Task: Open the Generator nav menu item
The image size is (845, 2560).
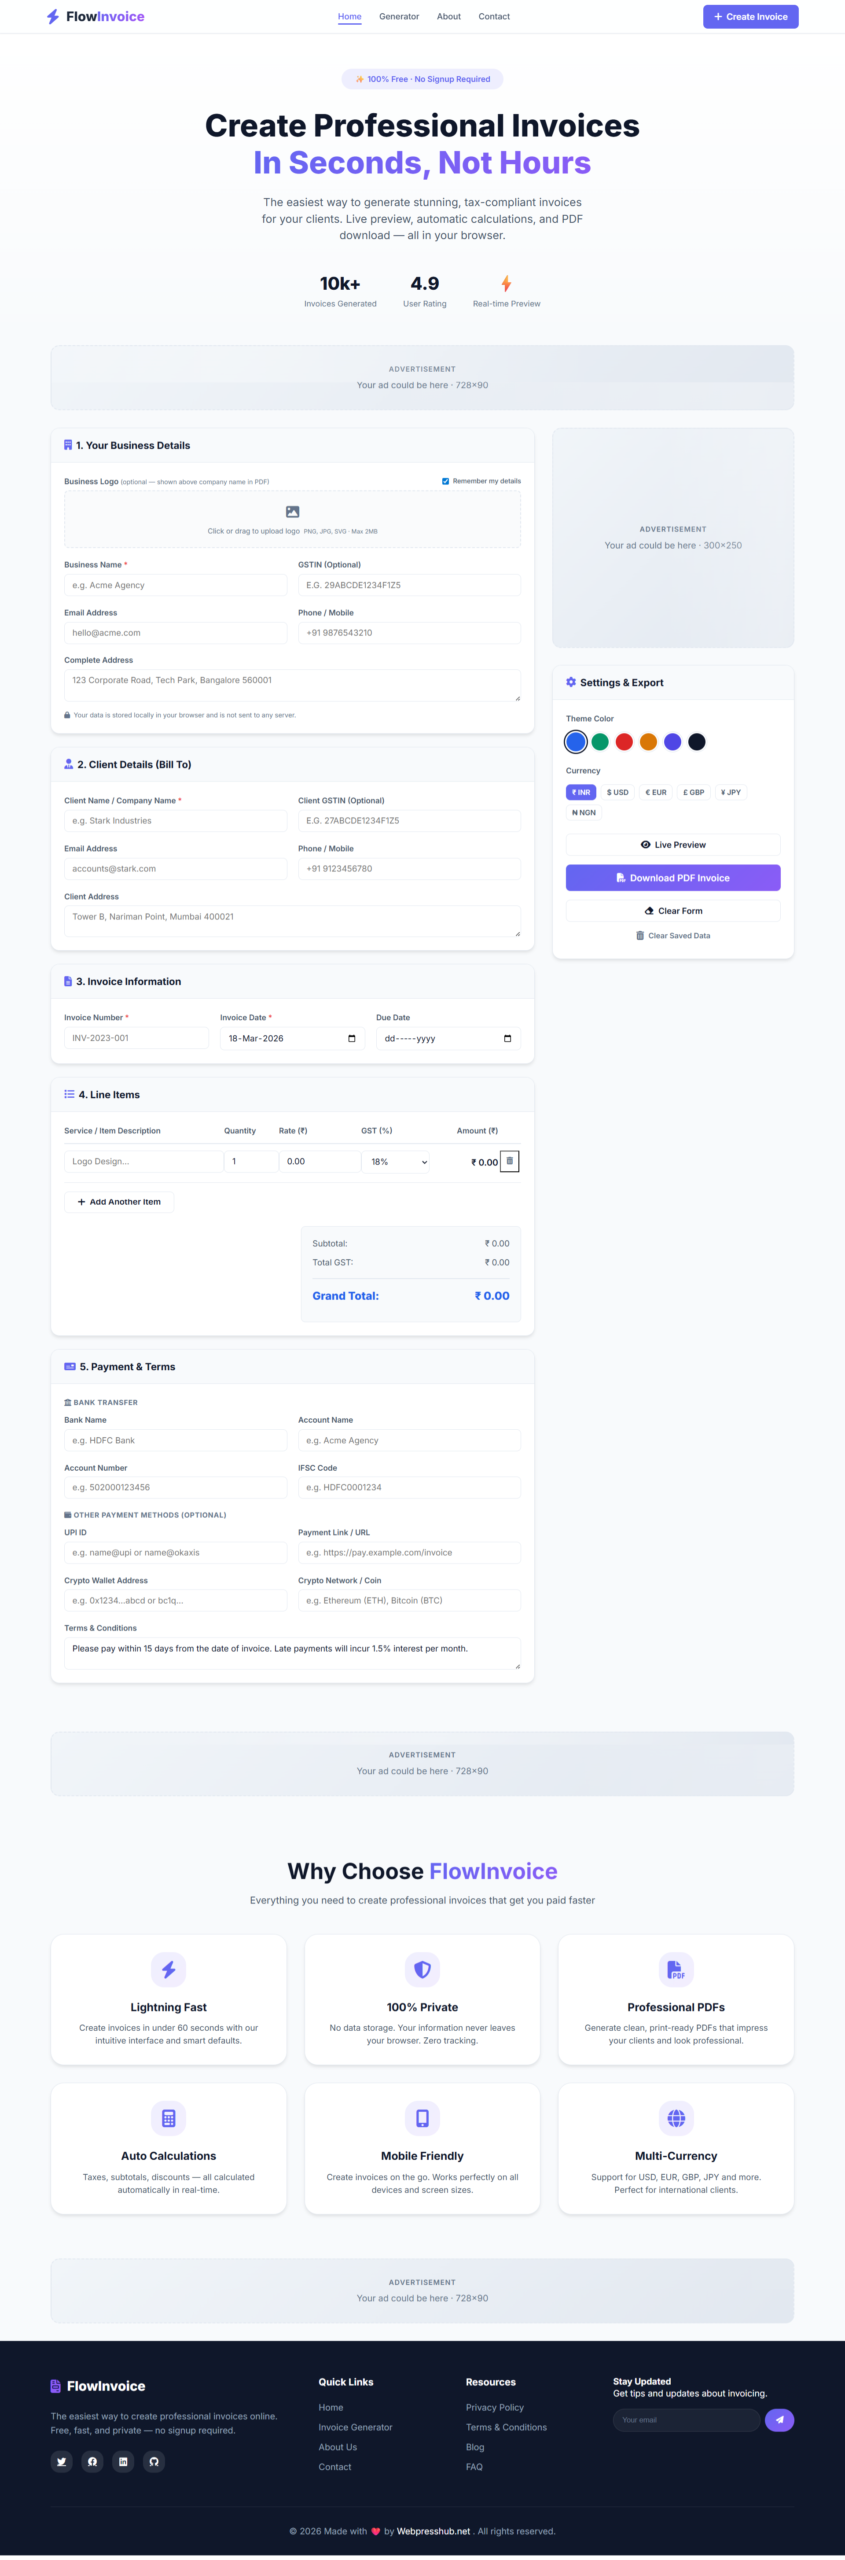Action: coord(399,17)
